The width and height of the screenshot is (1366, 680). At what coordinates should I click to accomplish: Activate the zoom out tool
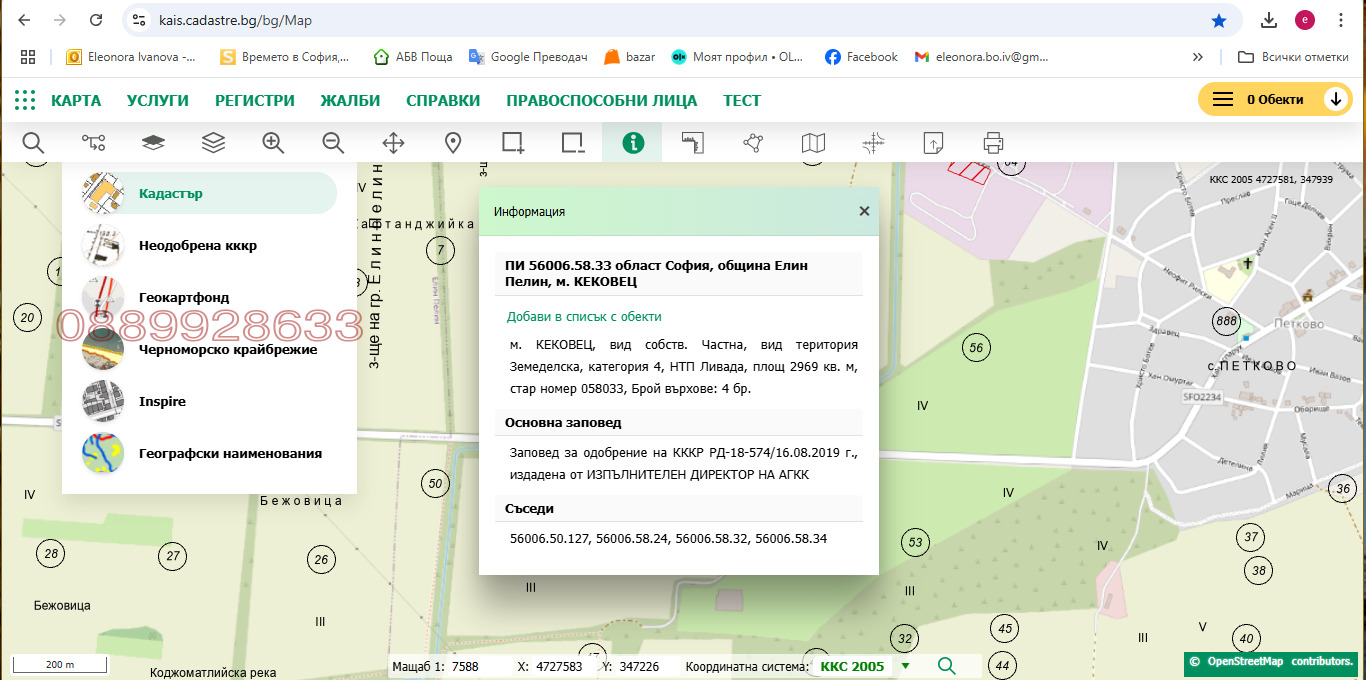(x=333, y=142)
